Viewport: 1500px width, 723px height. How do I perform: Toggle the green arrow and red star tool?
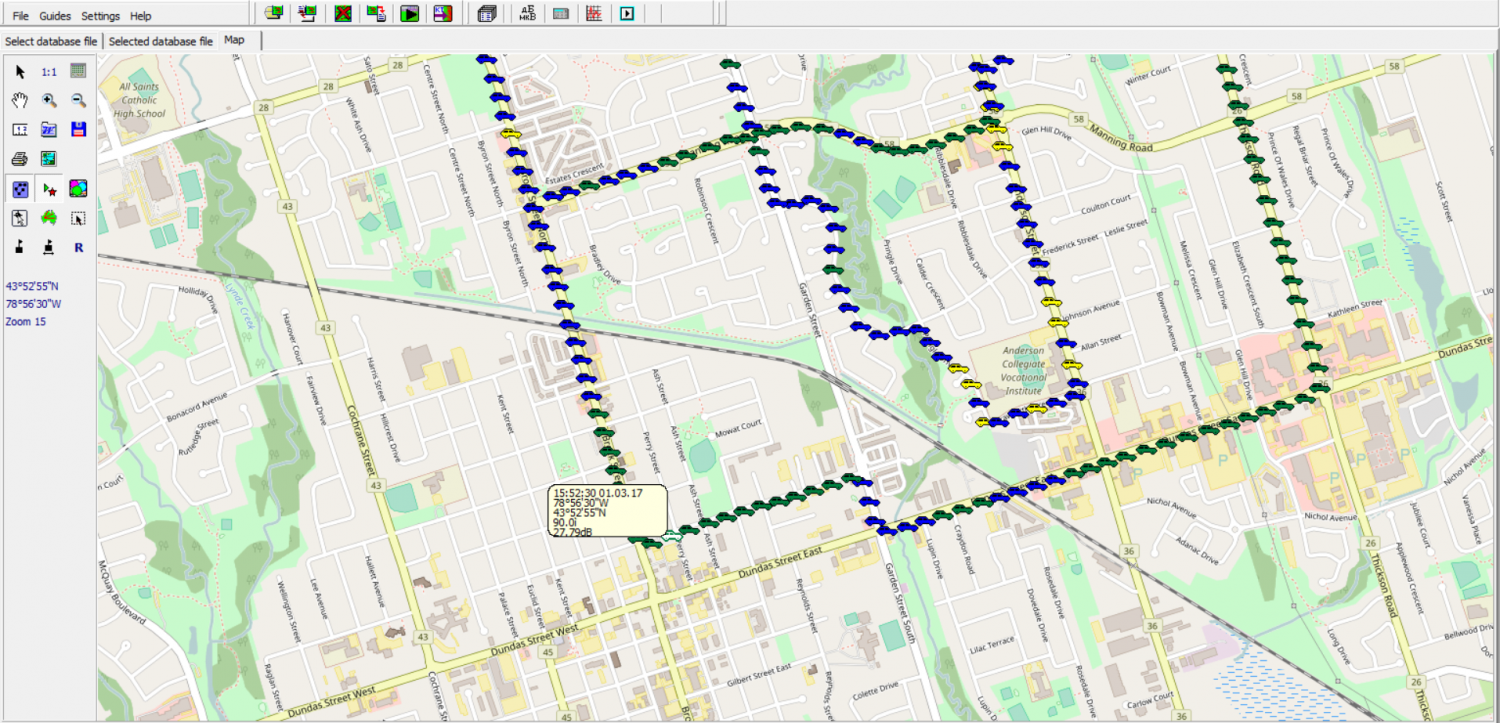pos(49,188)
